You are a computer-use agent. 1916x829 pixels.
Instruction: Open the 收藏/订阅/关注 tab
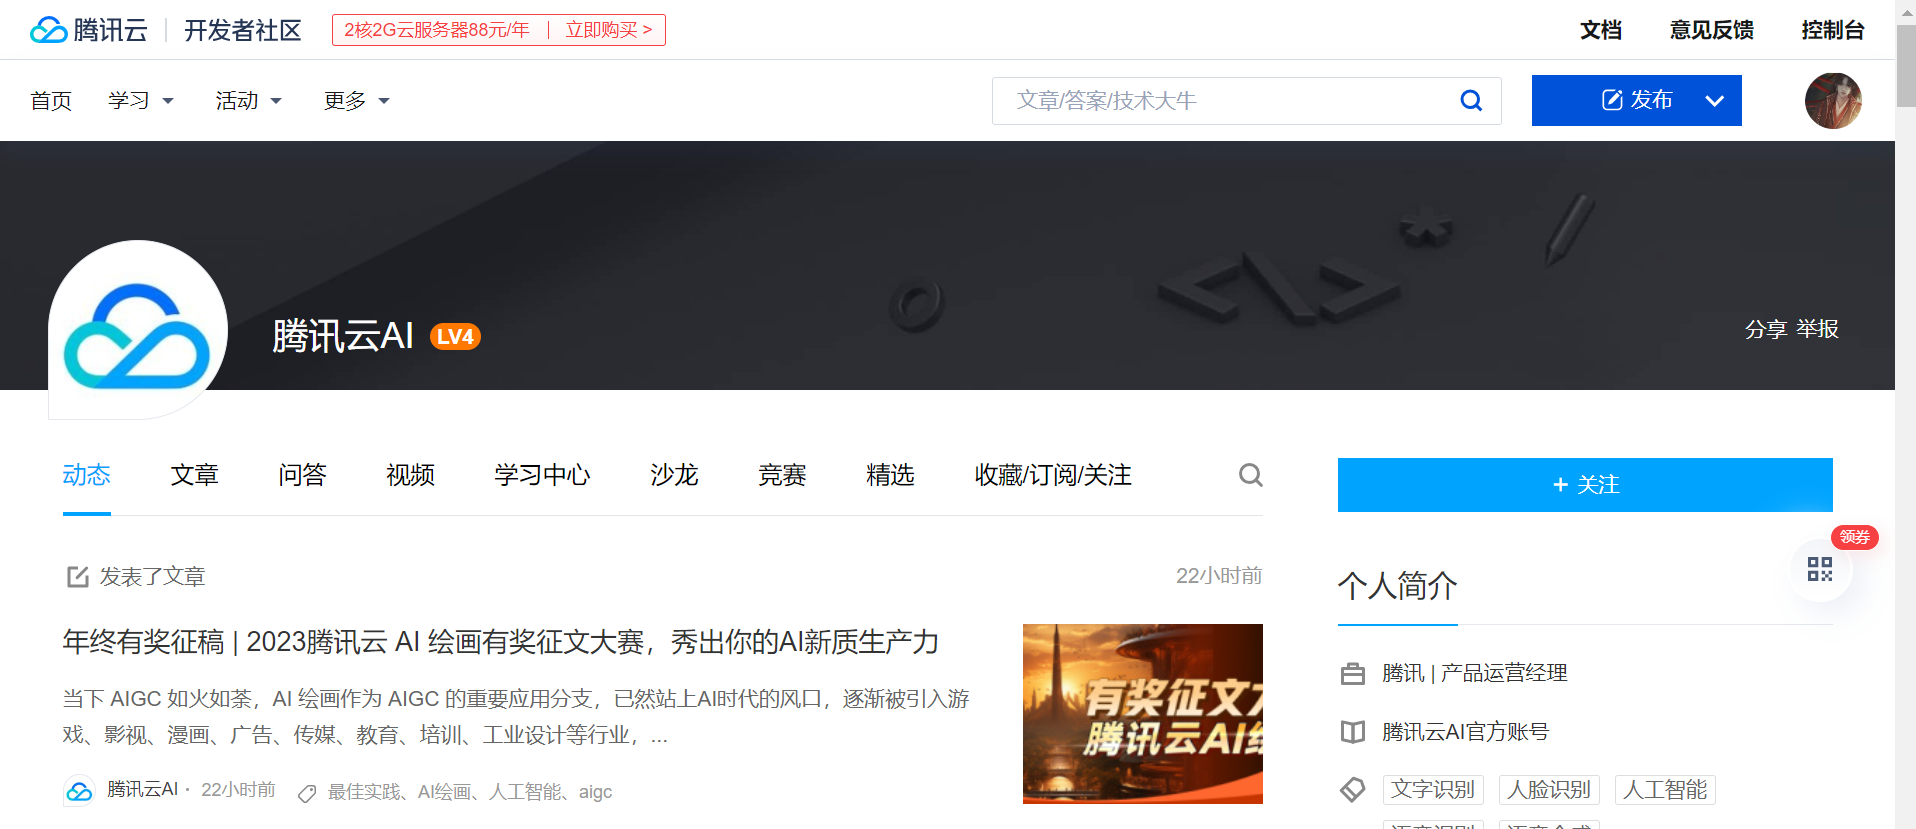click(x=1054, y=475)
